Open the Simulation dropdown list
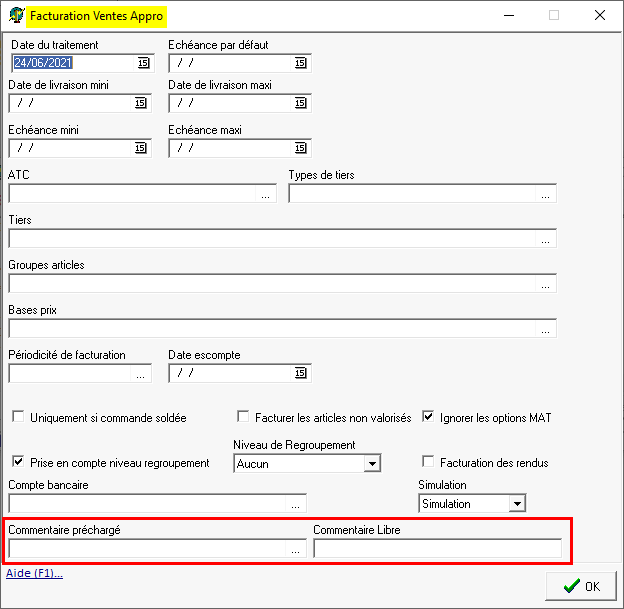 (516, 503)
